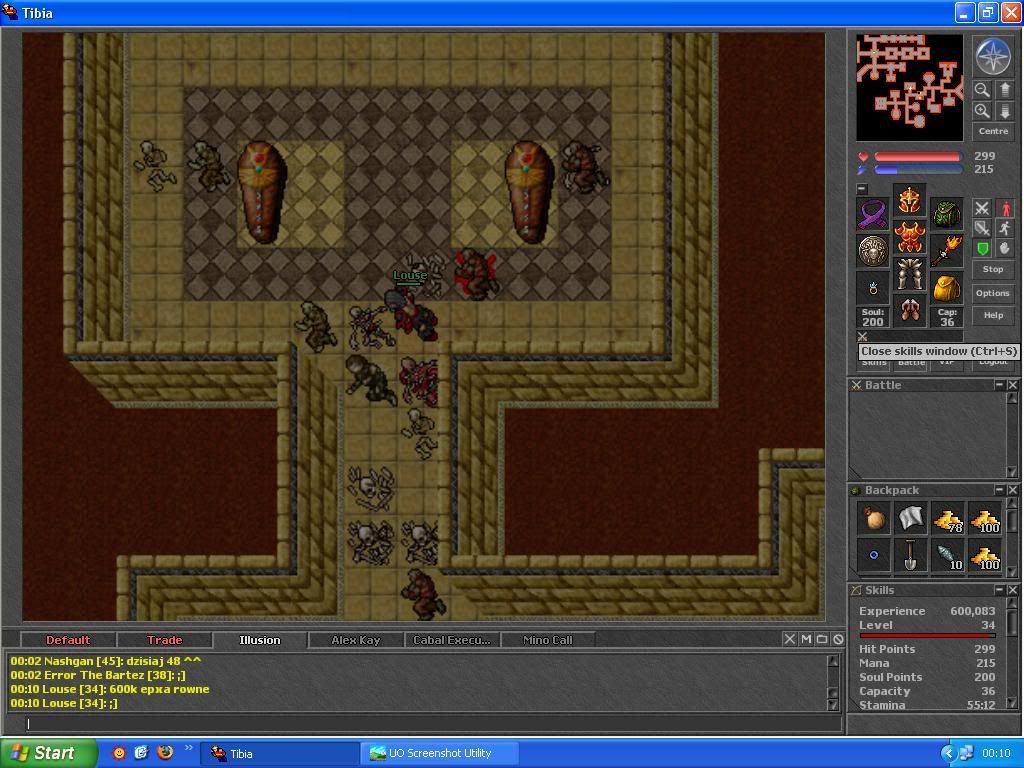Select the ring slot

point(873,288)
